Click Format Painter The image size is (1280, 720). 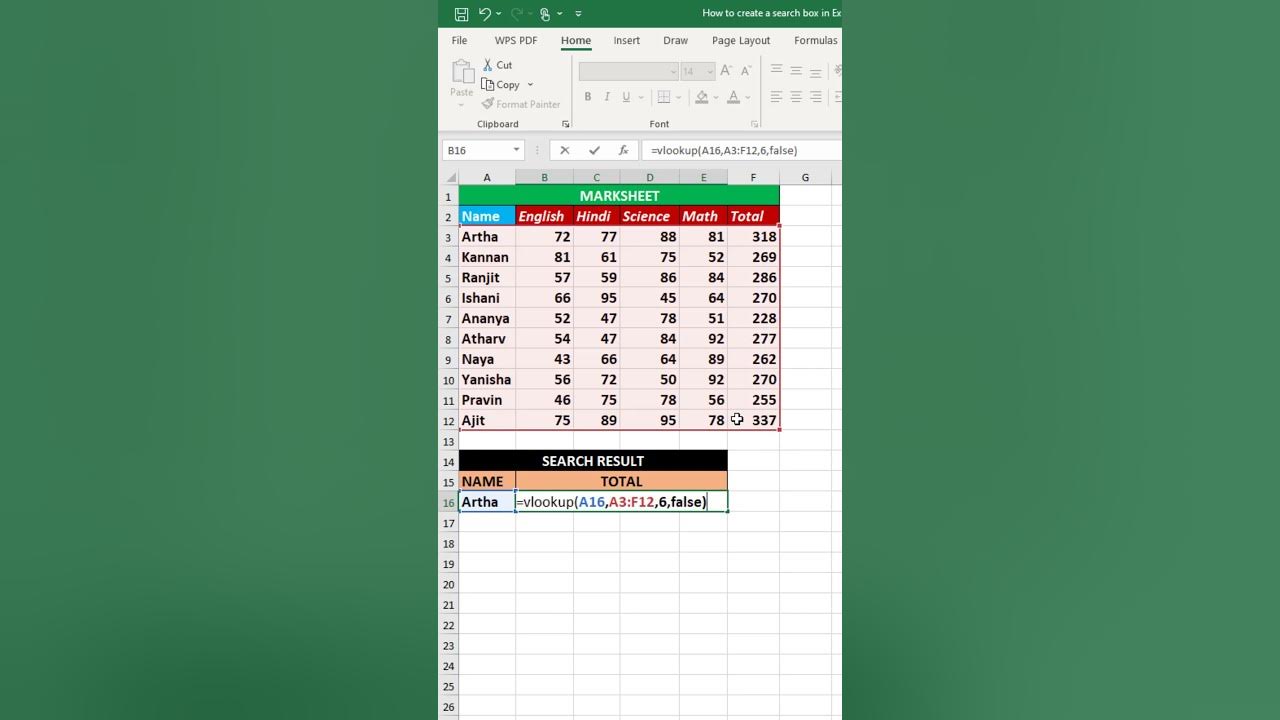[520, 104]
